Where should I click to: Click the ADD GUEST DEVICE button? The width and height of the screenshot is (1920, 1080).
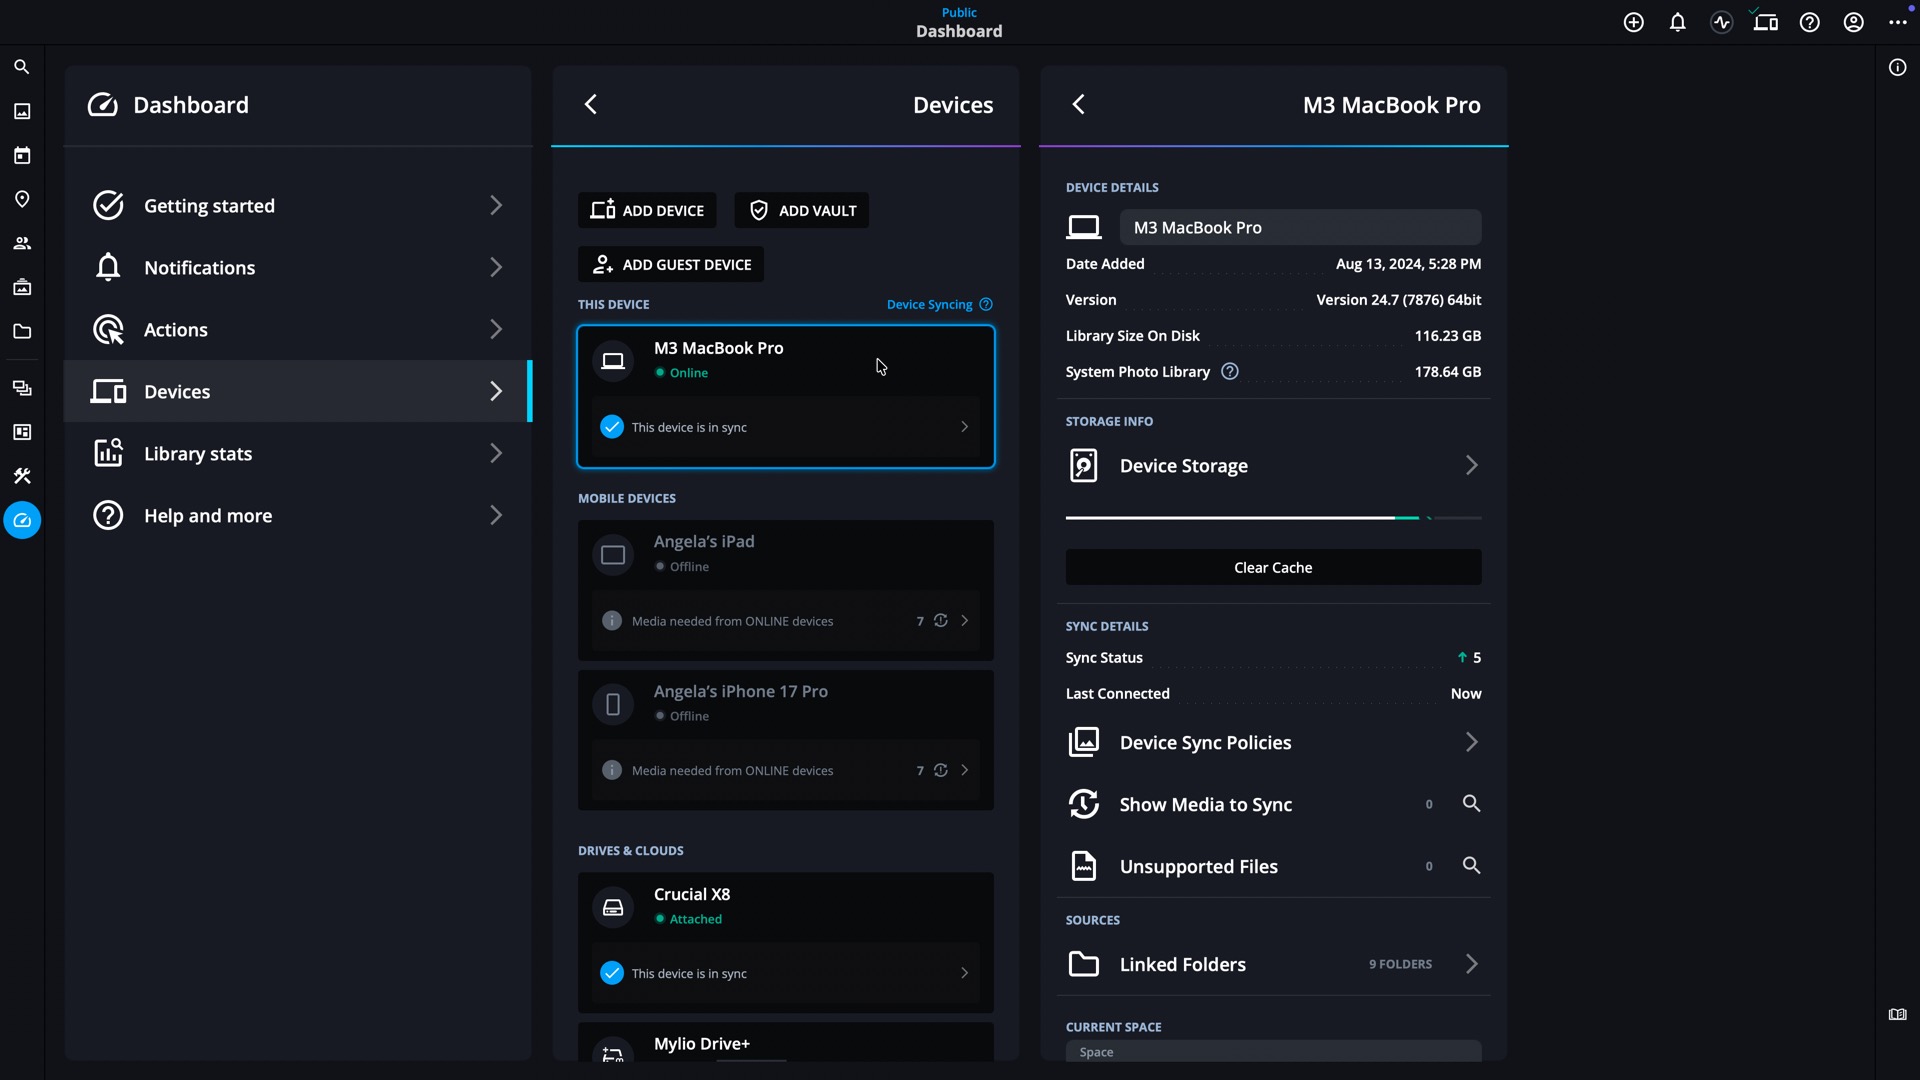tap(671, 264)
